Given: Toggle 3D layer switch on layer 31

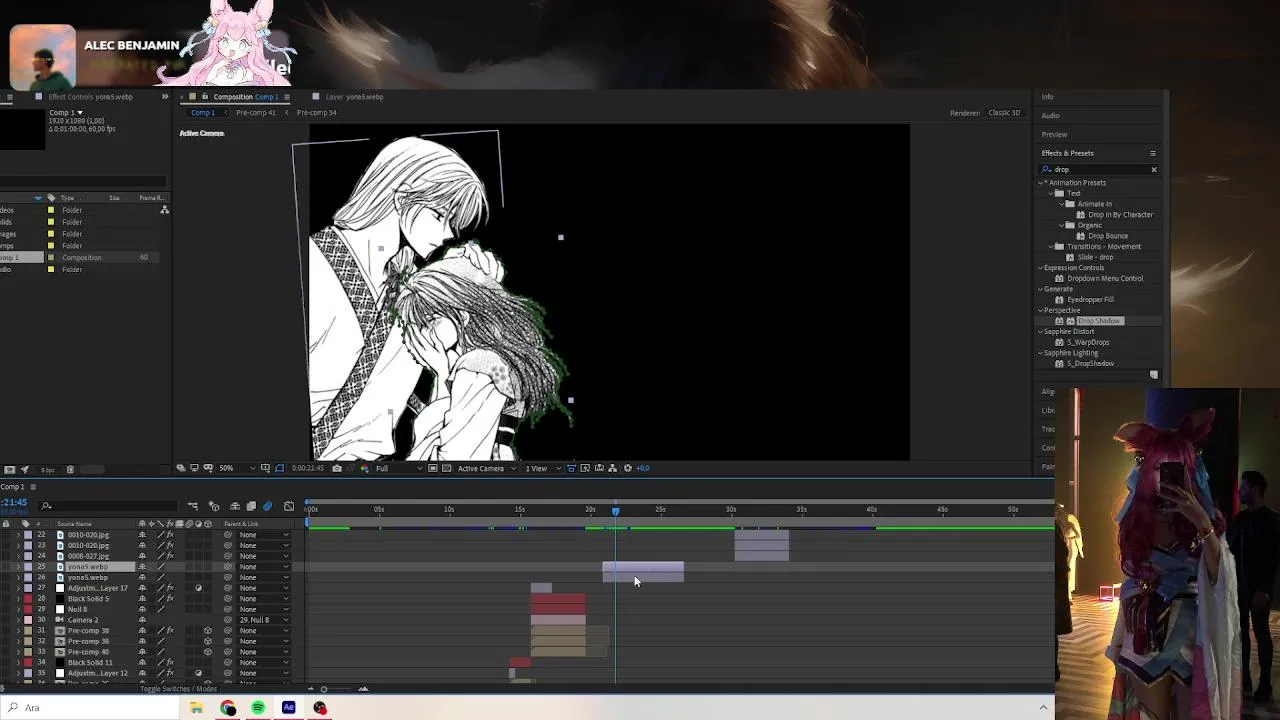Looking at the screenshot, I should coord(207,631).
